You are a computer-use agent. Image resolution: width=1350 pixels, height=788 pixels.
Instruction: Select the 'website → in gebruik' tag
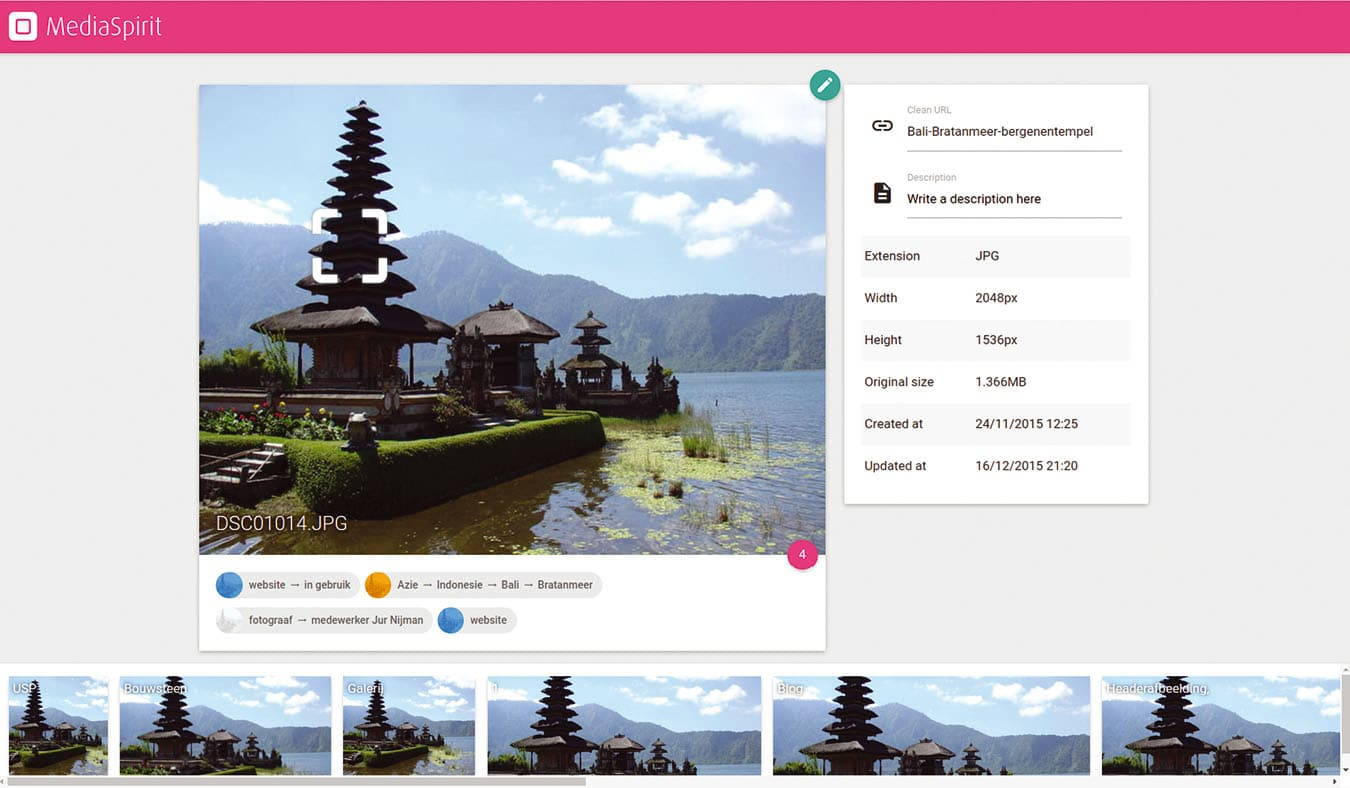288,585
